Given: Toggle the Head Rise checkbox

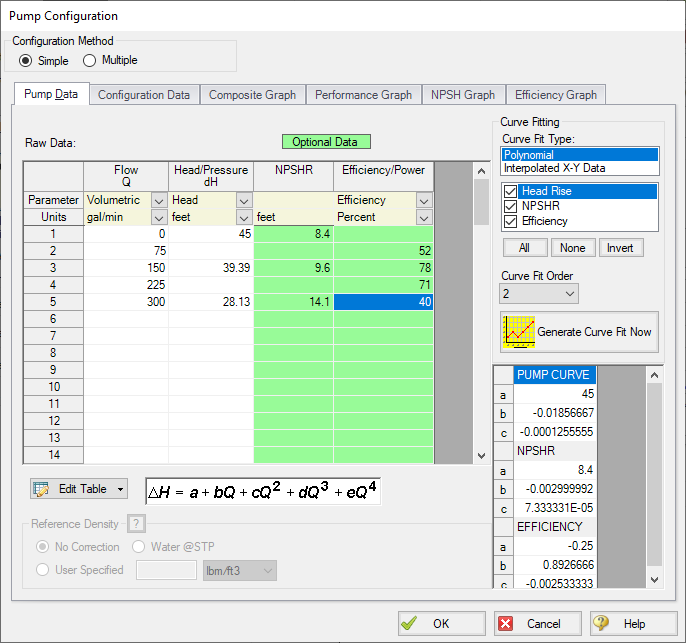Looking at the screenshot, I should [510, 191].
